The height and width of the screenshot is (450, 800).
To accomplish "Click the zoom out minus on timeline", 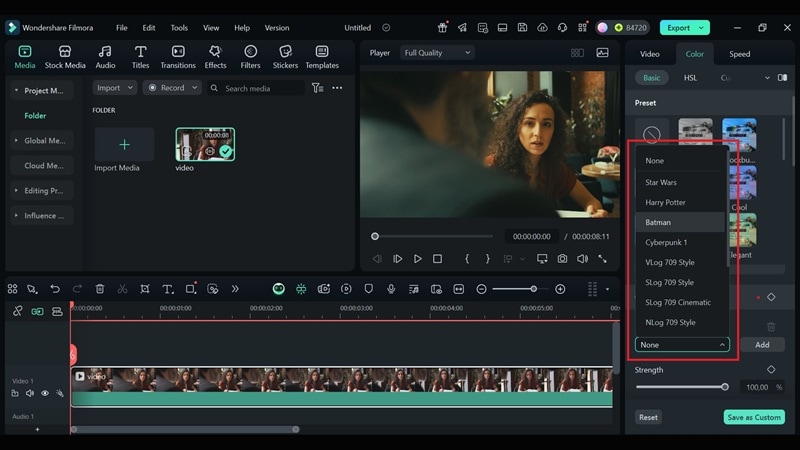I will [x=481, y=289].
